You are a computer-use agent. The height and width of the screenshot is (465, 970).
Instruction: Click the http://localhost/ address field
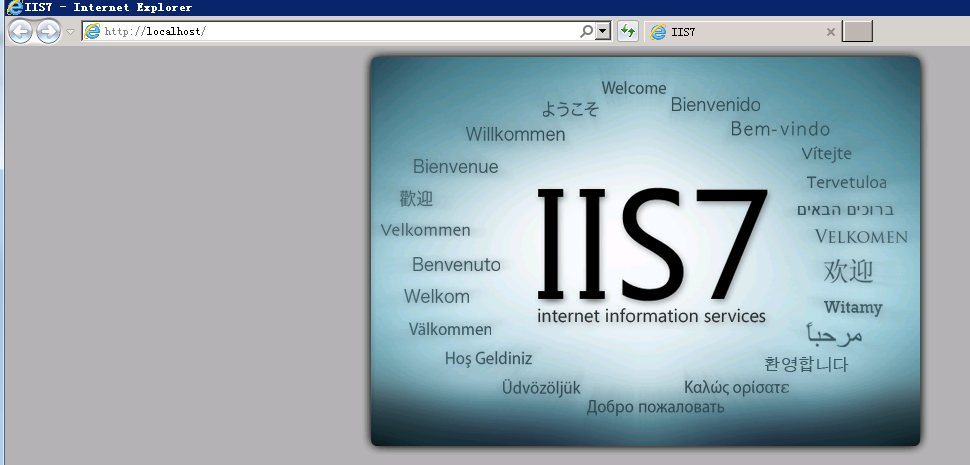coord(330,32)
